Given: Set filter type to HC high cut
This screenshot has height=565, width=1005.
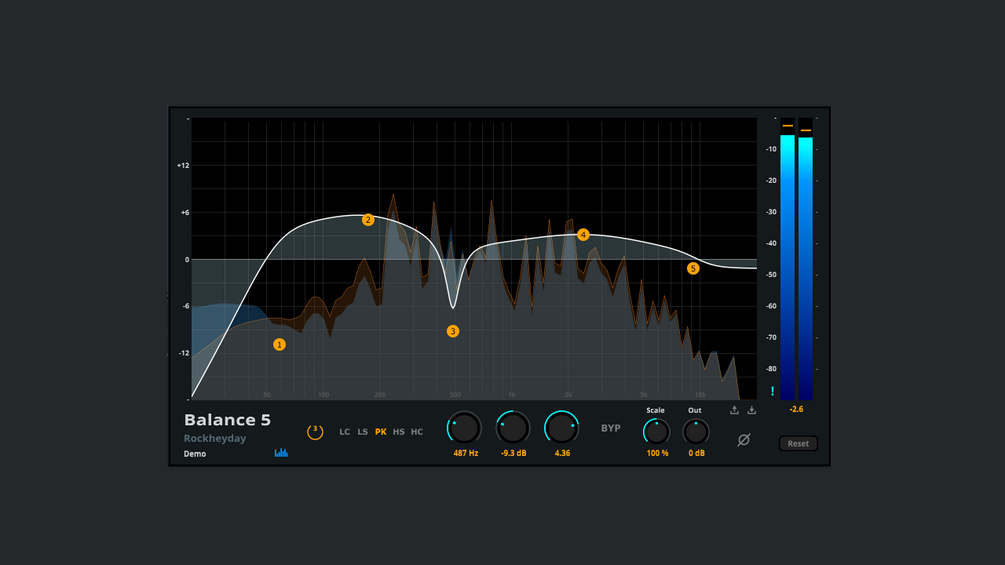Looking at the screenshot, I should pyautogui.click(x=417, y=432).
